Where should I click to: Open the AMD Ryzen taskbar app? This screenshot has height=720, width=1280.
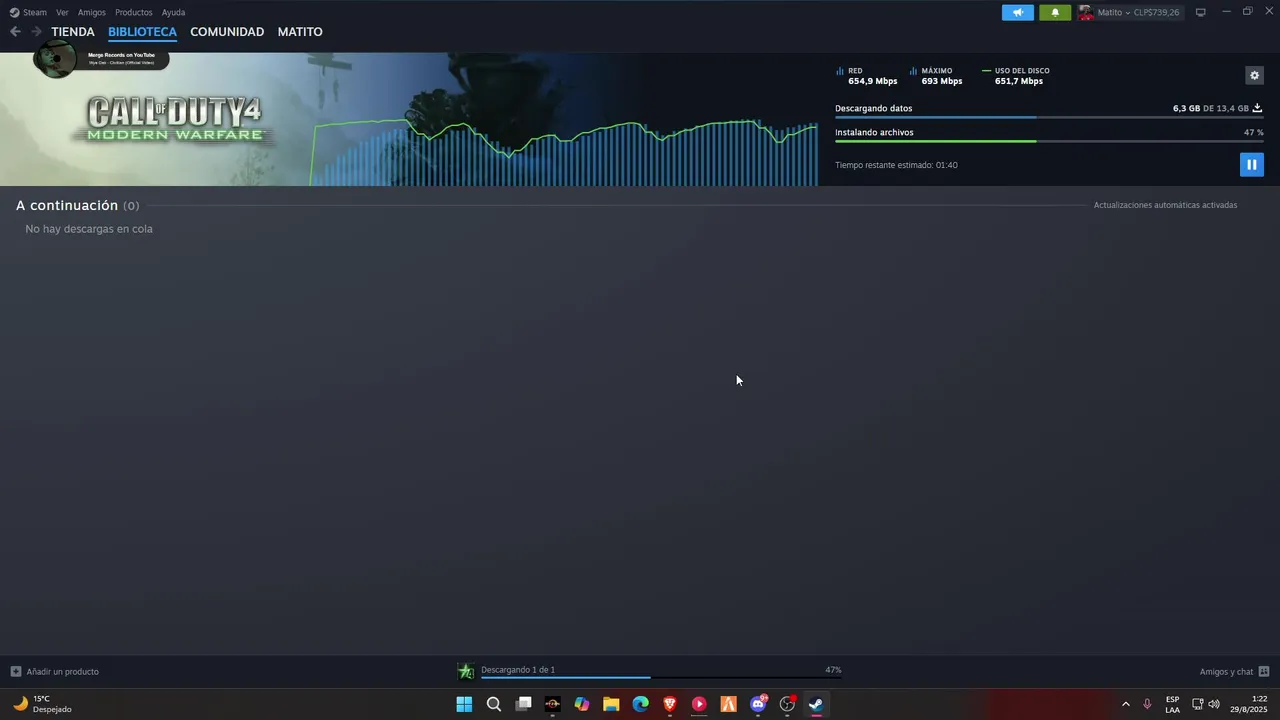[552, 704]
